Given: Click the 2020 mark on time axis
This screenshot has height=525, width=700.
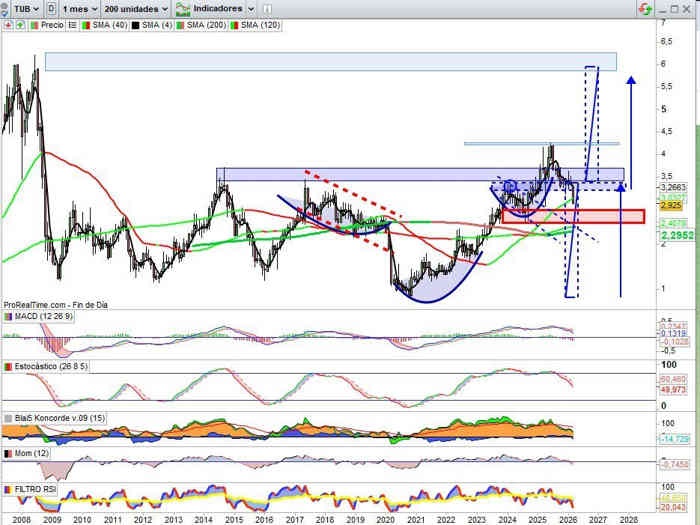Looking at the screenshot, I should point(385,519).
